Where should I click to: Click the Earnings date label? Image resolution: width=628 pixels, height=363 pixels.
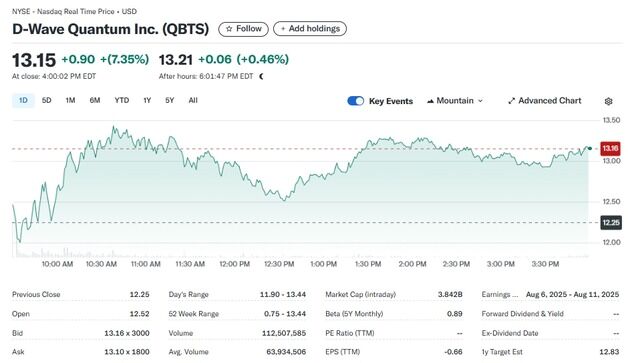500,294
